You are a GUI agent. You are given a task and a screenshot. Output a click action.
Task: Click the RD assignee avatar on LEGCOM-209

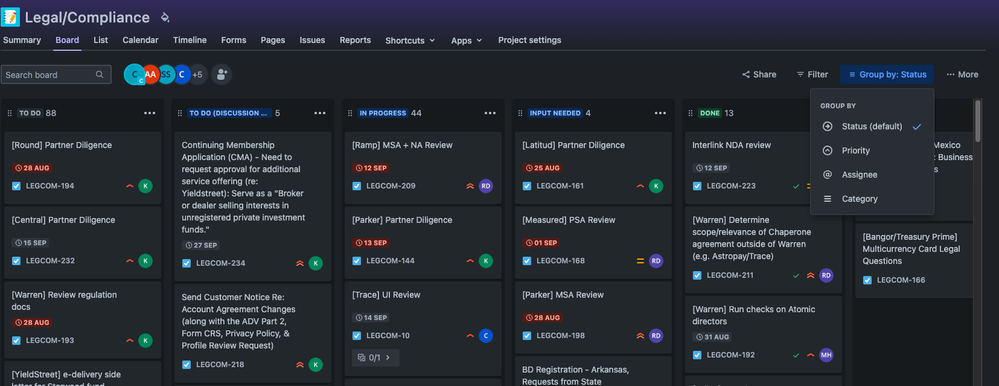click(486, 186)
